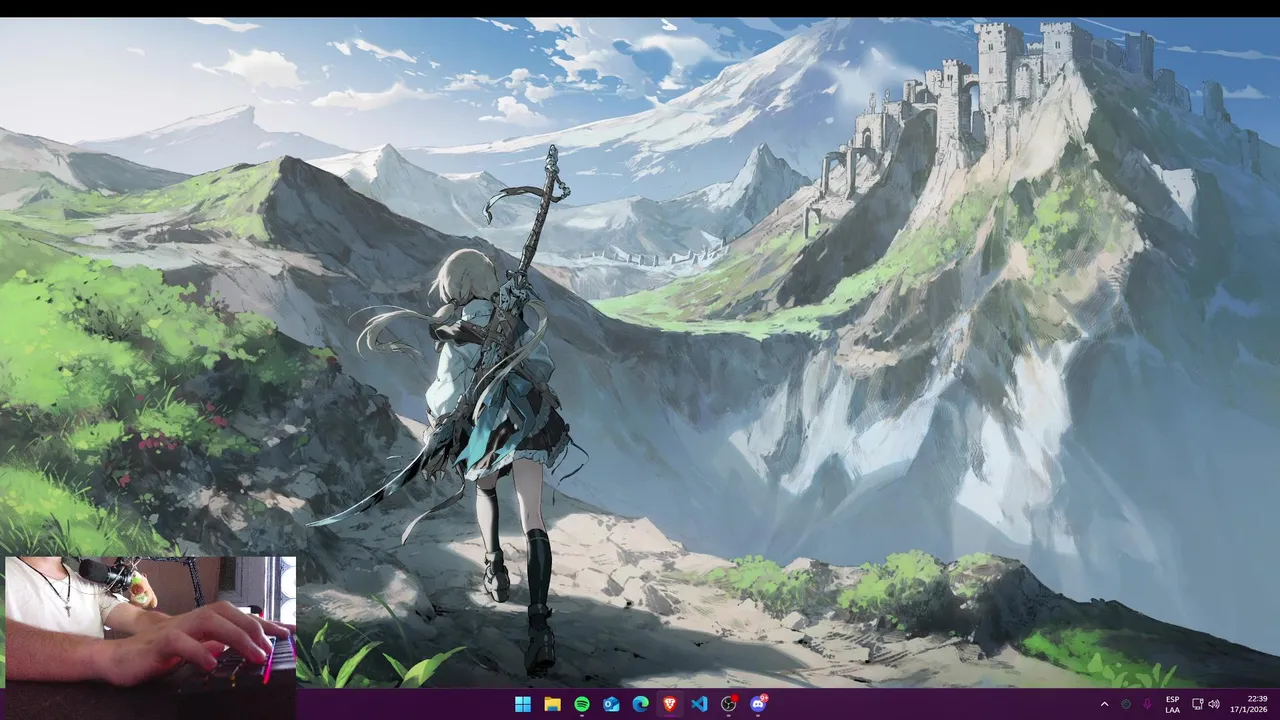Switch to the Brave browser taskbar icon
Viewport: 1280px width, 720px height.
(670, 704)
